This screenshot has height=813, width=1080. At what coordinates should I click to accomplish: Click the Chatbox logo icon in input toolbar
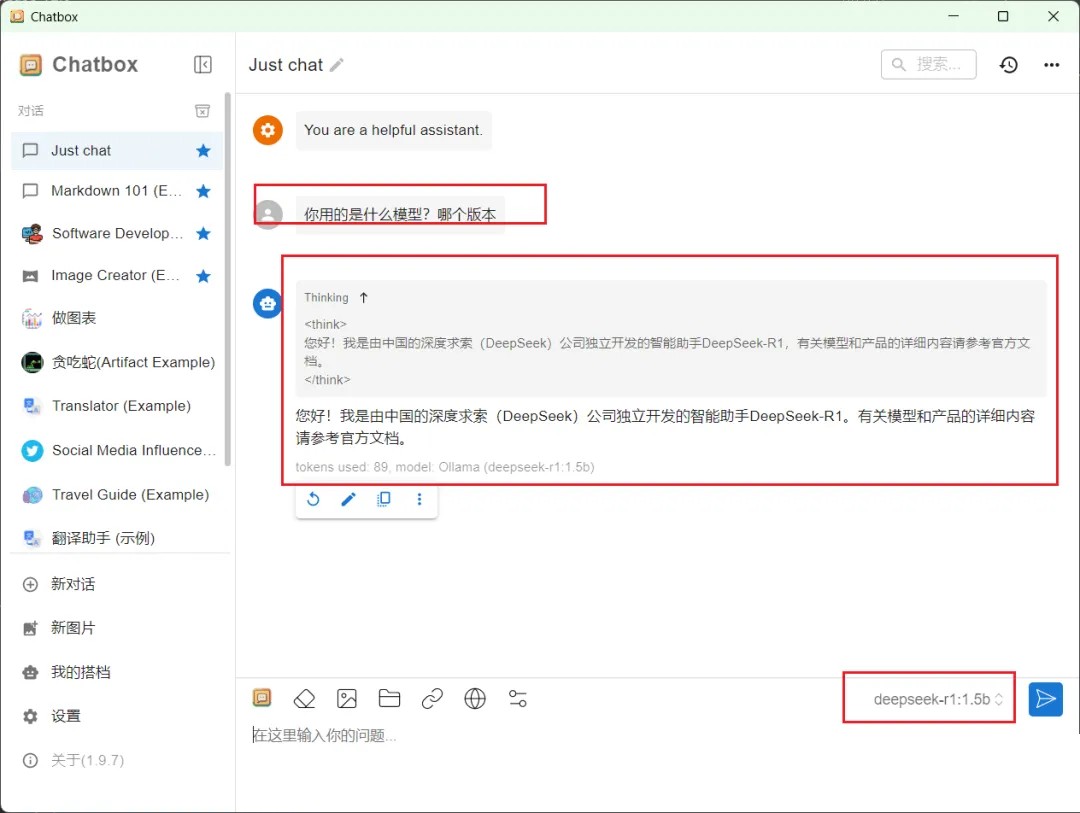click(x=262, y=699)
